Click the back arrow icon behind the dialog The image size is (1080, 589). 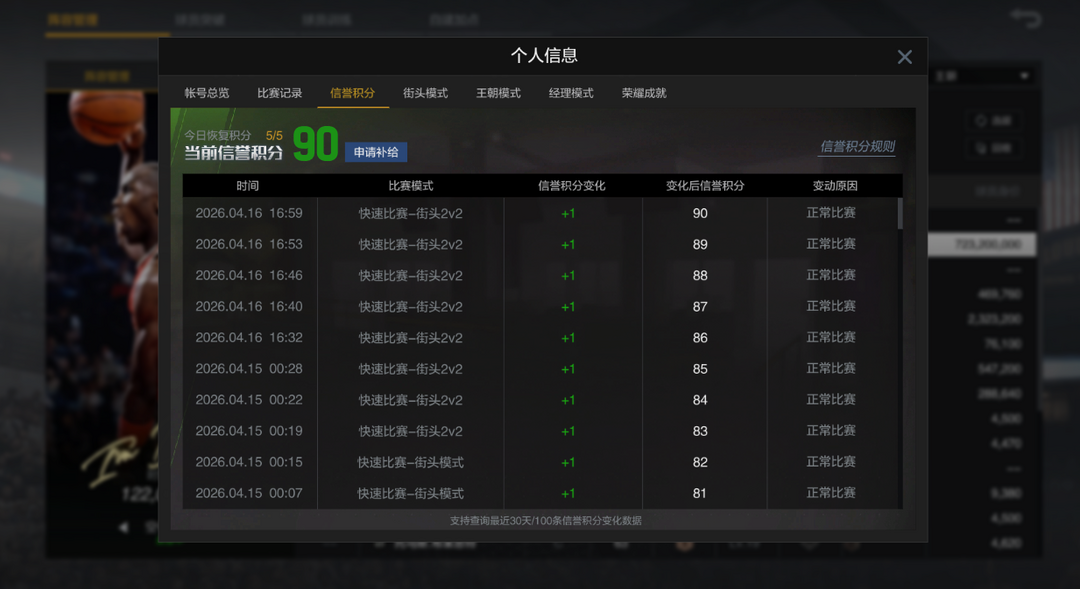click(1026, 18)
